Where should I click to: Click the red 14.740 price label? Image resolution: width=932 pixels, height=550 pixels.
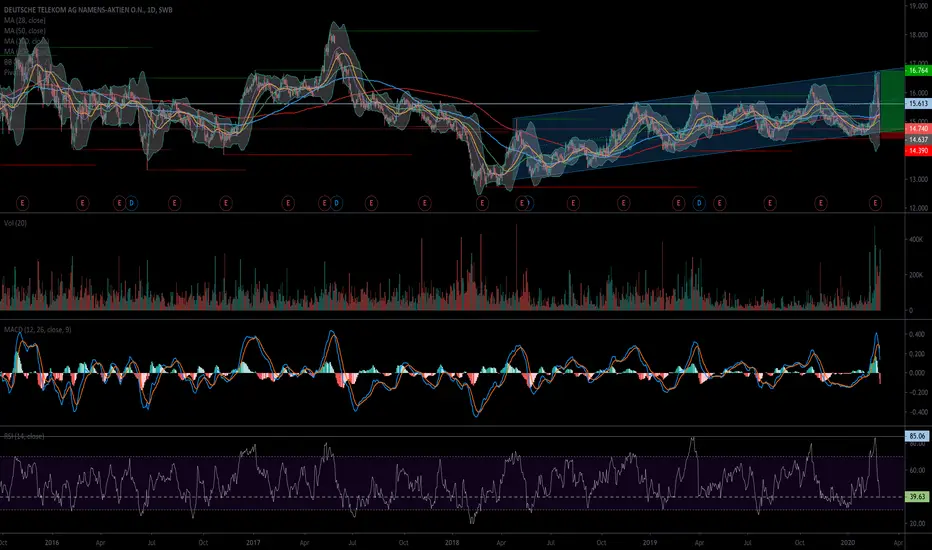[918, 128]
